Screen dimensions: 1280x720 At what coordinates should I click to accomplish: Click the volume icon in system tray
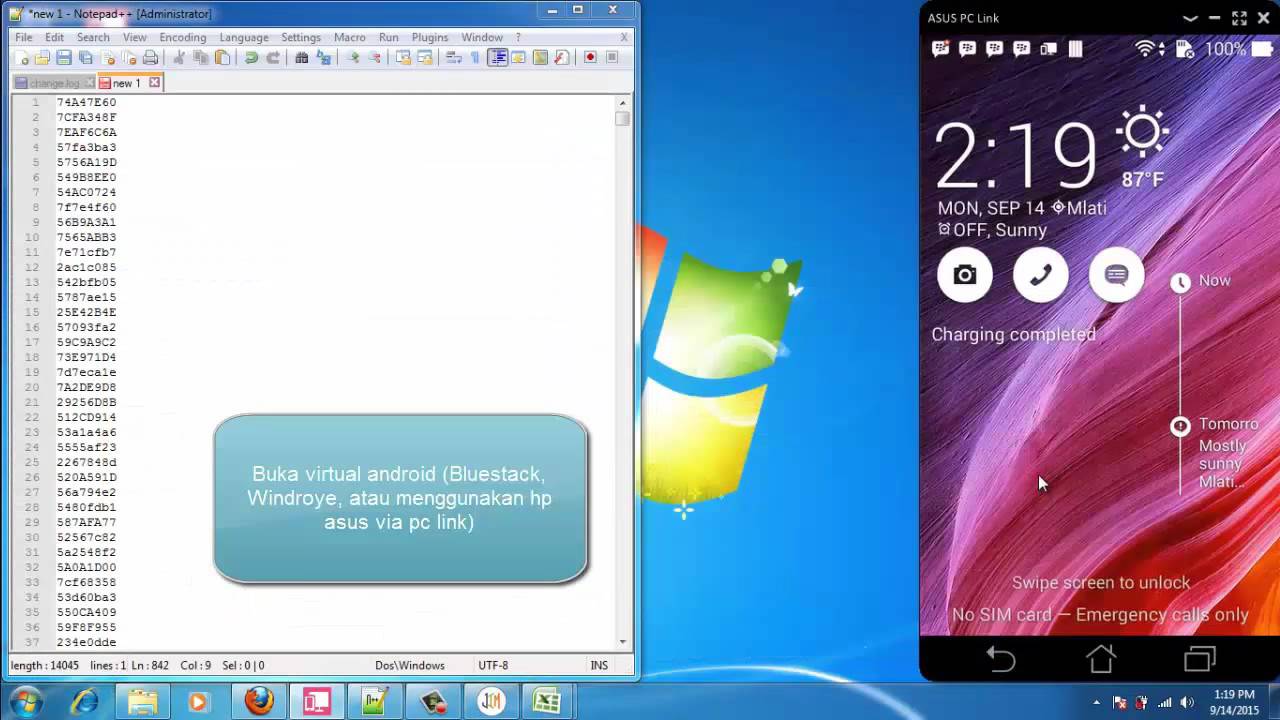coord(1187,702)
